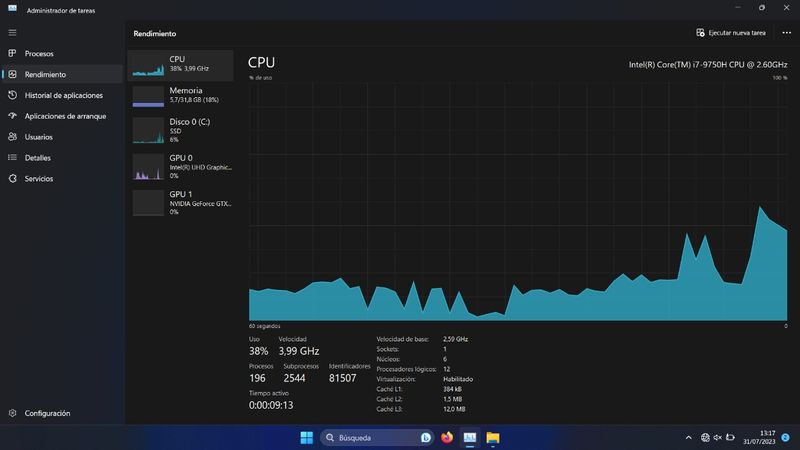Click the Aplicaciones de arranque icon
Image resolution: width=800 pixels, height=450 pixels.
12,116
